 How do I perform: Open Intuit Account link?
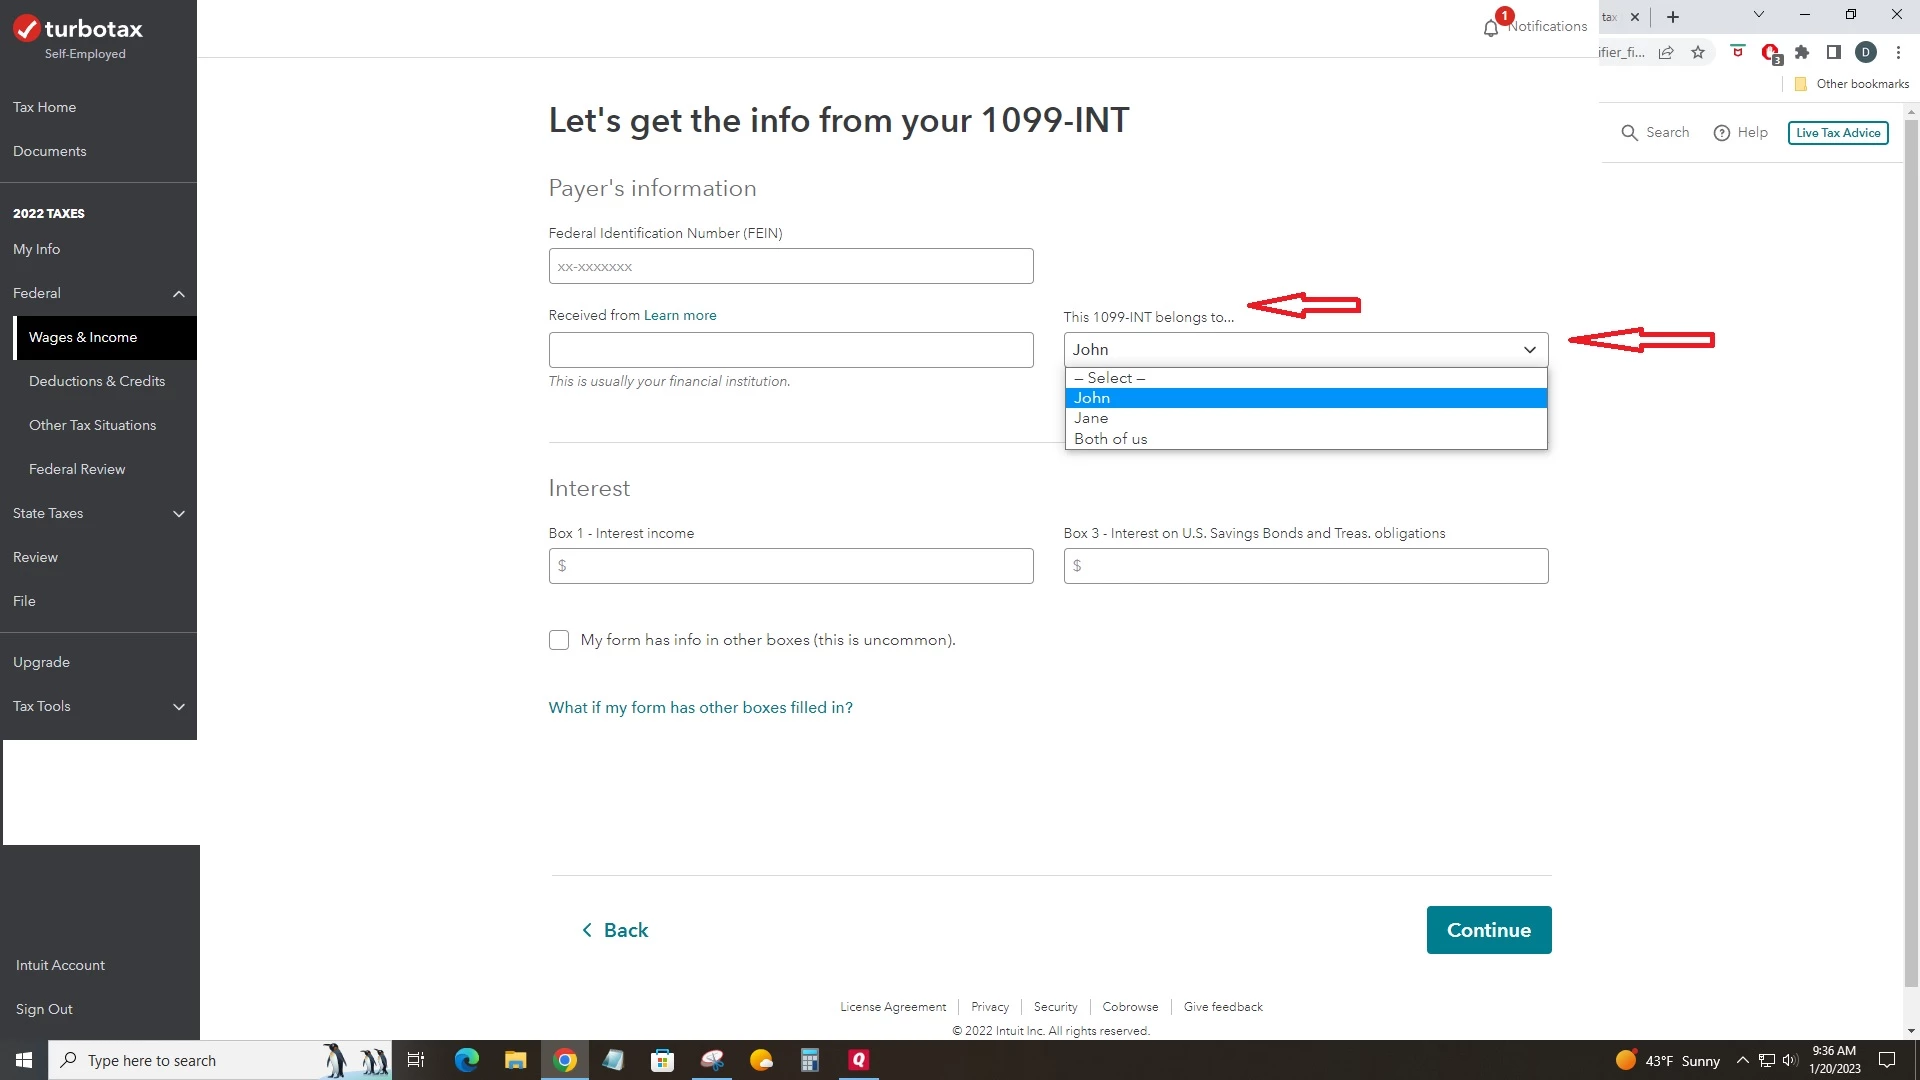pos(60,965)
